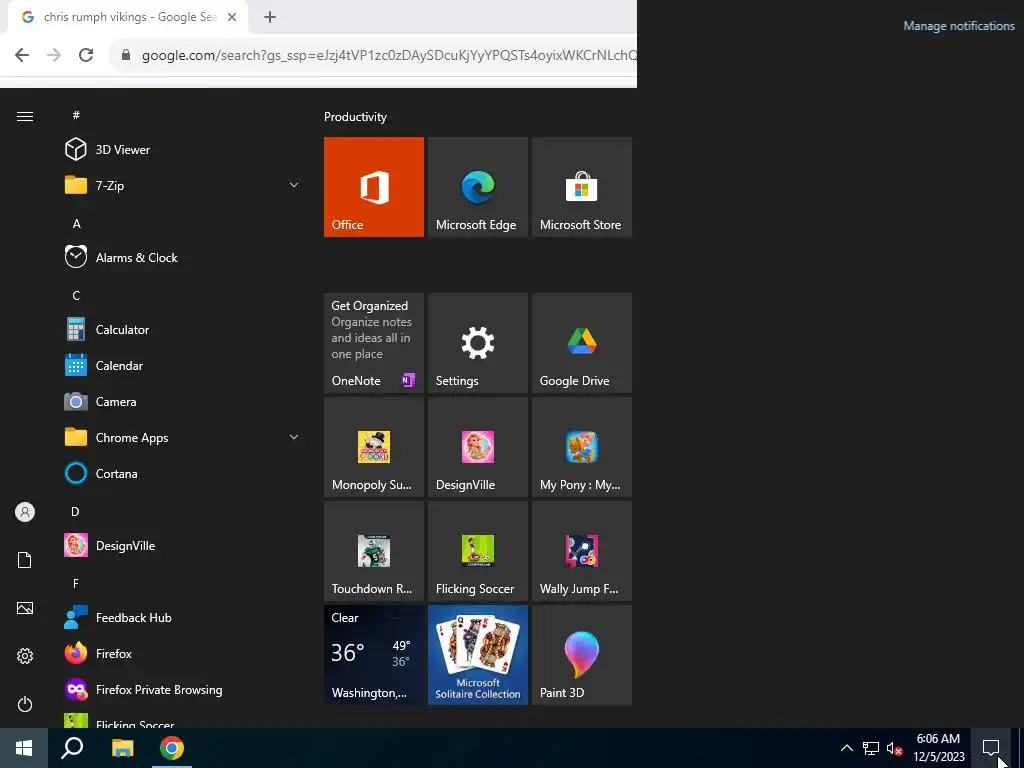Select the chris rumph vikings Chrome tab
The width and height of the screenshot is (1024, 768).
tap(128, 18)
